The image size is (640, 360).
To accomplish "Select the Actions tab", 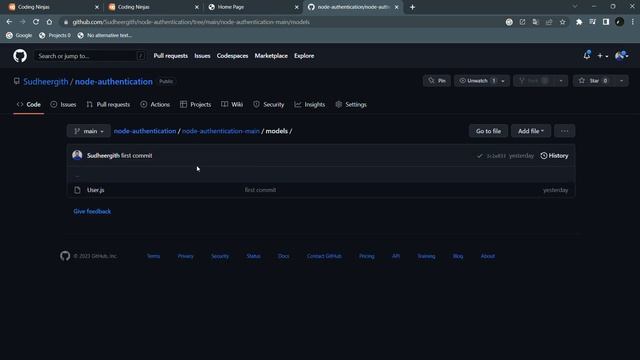I will [155, 104].
